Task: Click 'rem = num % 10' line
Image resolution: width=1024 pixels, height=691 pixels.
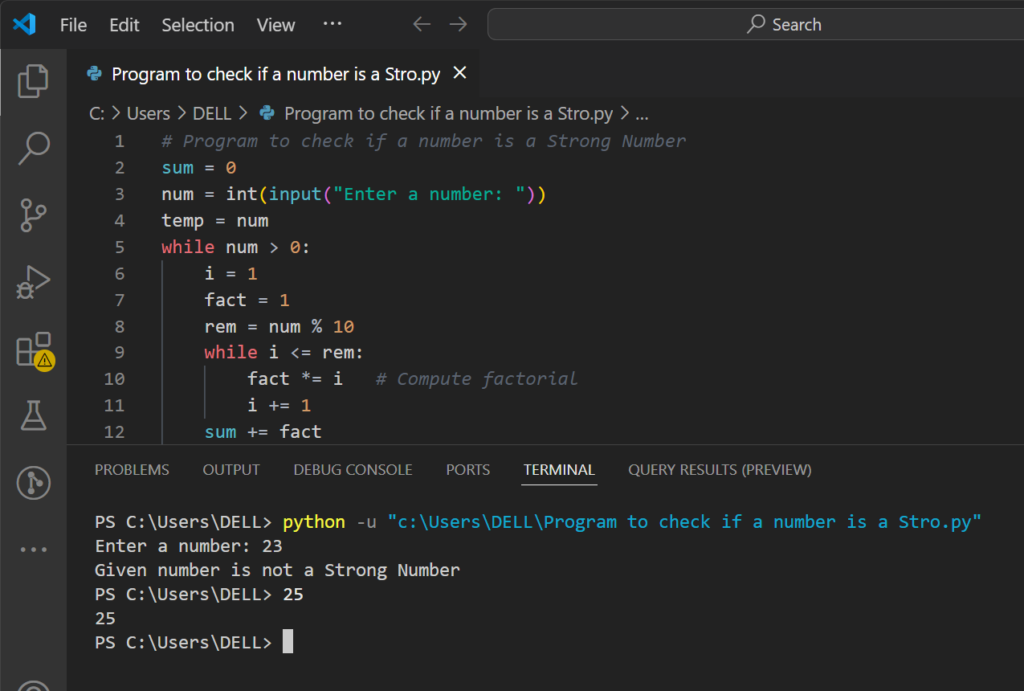Action: pos(279,327)
